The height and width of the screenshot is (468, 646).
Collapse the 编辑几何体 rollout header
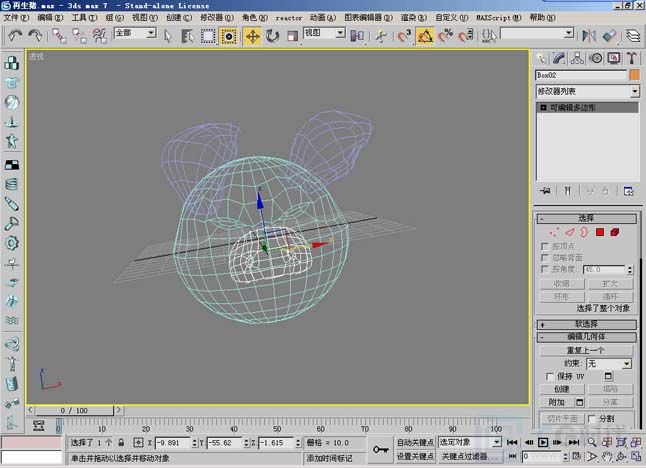tap(587, 337)
